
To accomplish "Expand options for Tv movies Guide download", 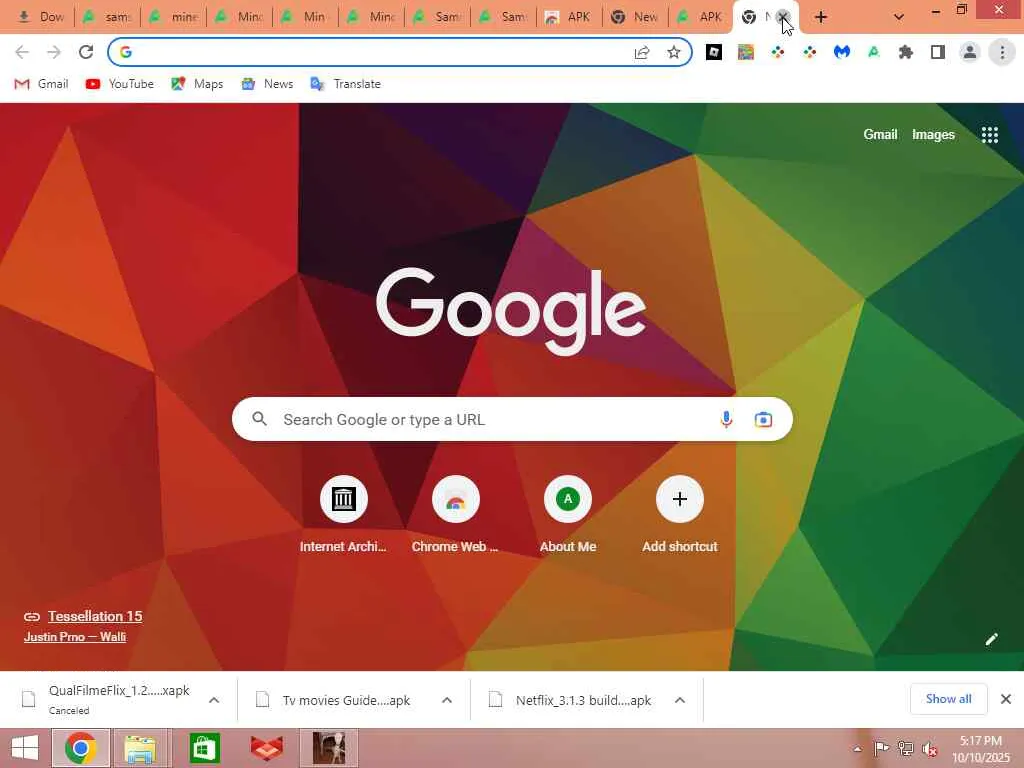I will 447,700.
